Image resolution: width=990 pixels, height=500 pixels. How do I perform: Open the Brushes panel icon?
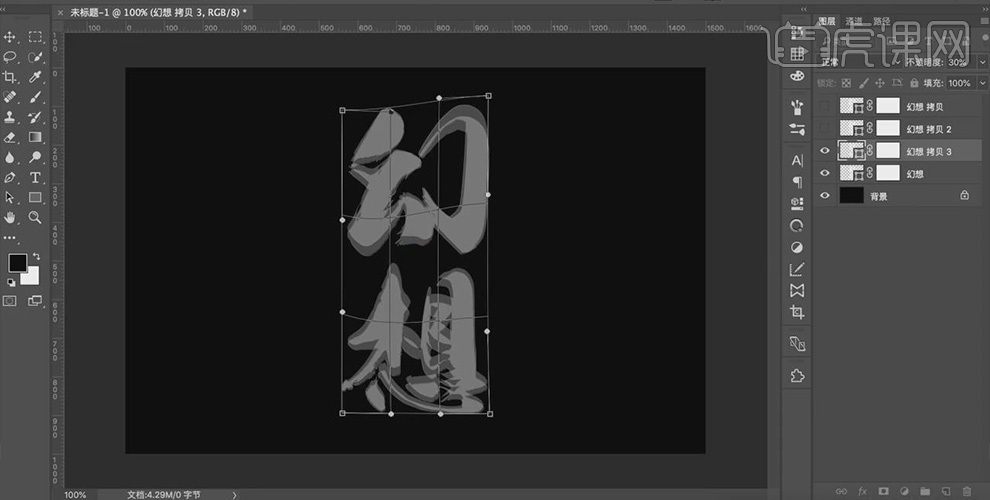(x=797, y=107)
